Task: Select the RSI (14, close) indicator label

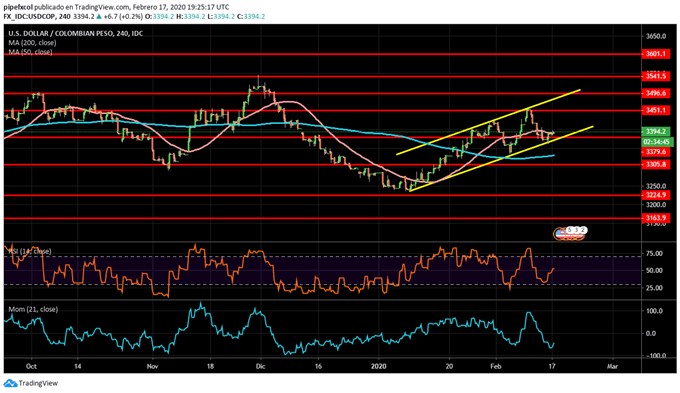Action: pos(30,251)
